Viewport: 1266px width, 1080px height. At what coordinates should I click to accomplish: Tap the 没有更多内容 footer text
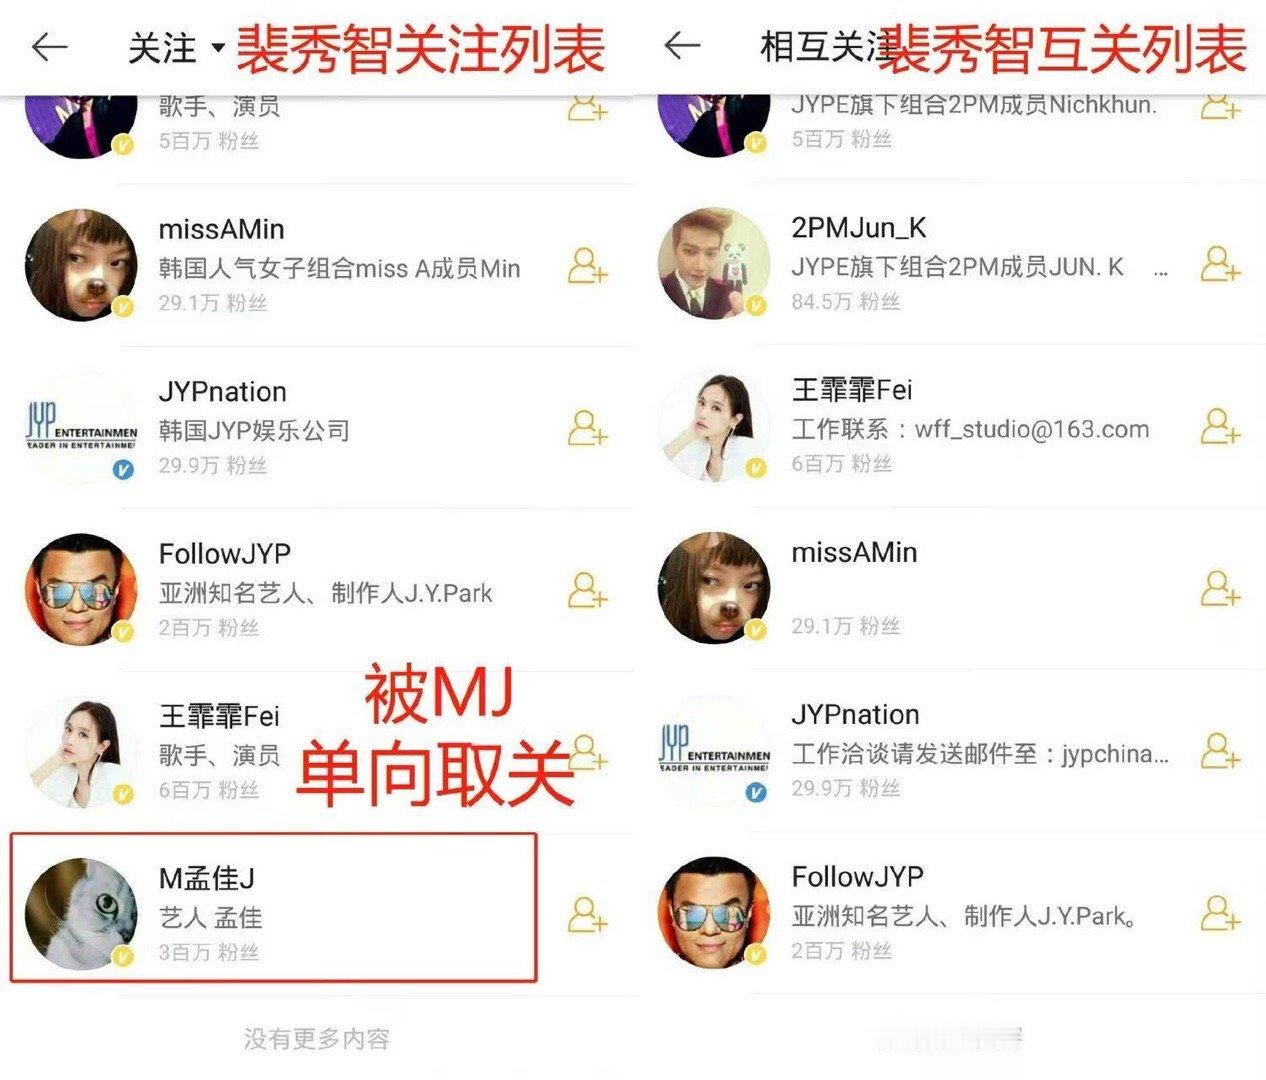(x=316, y=1039)
